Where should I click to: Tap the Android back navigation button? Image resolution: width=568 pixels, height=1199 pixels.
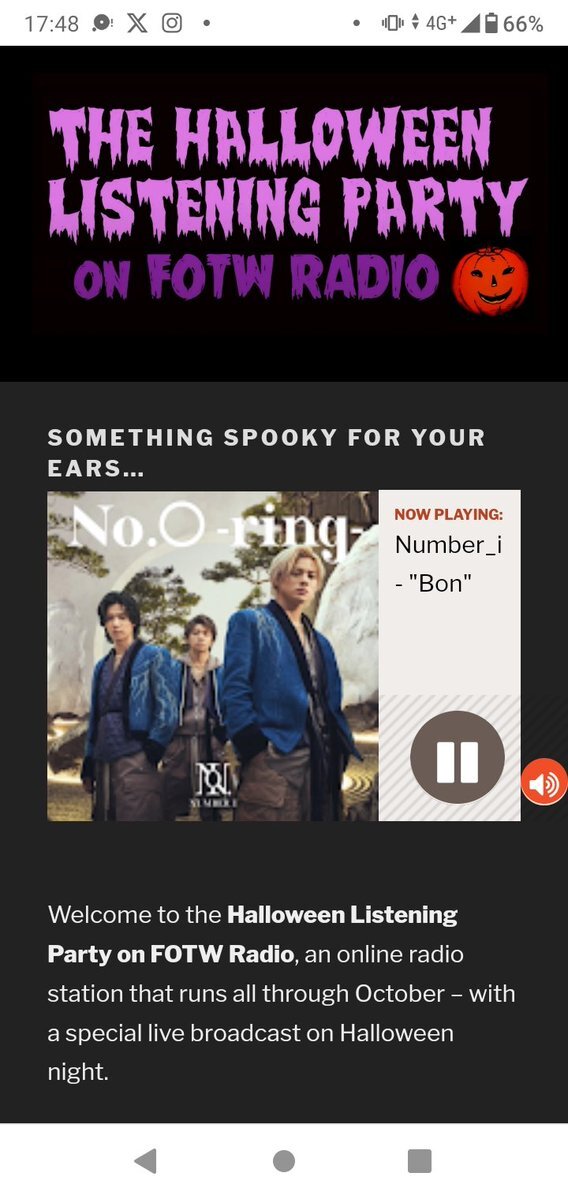[x=145, y=1161]
